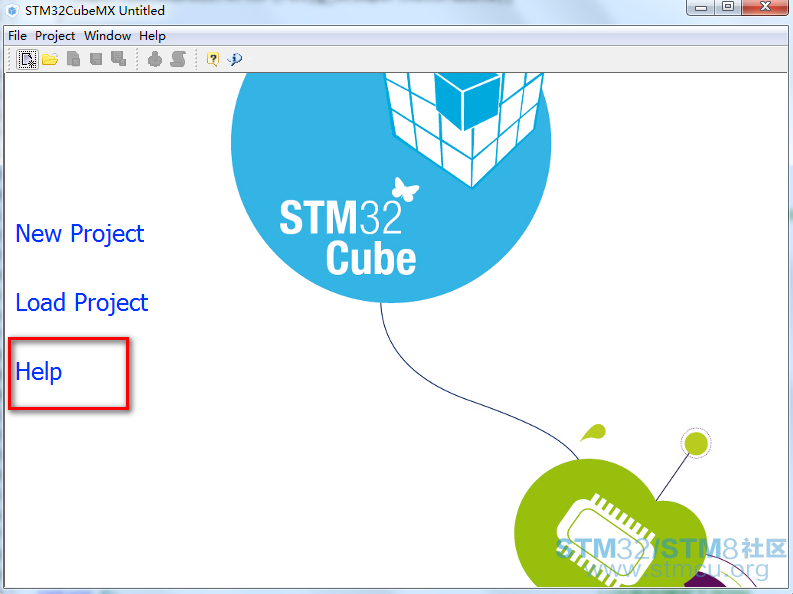The image size is (793, 594).
Task: Minimize the STM32CubeMX window
Action: [700, 8]
